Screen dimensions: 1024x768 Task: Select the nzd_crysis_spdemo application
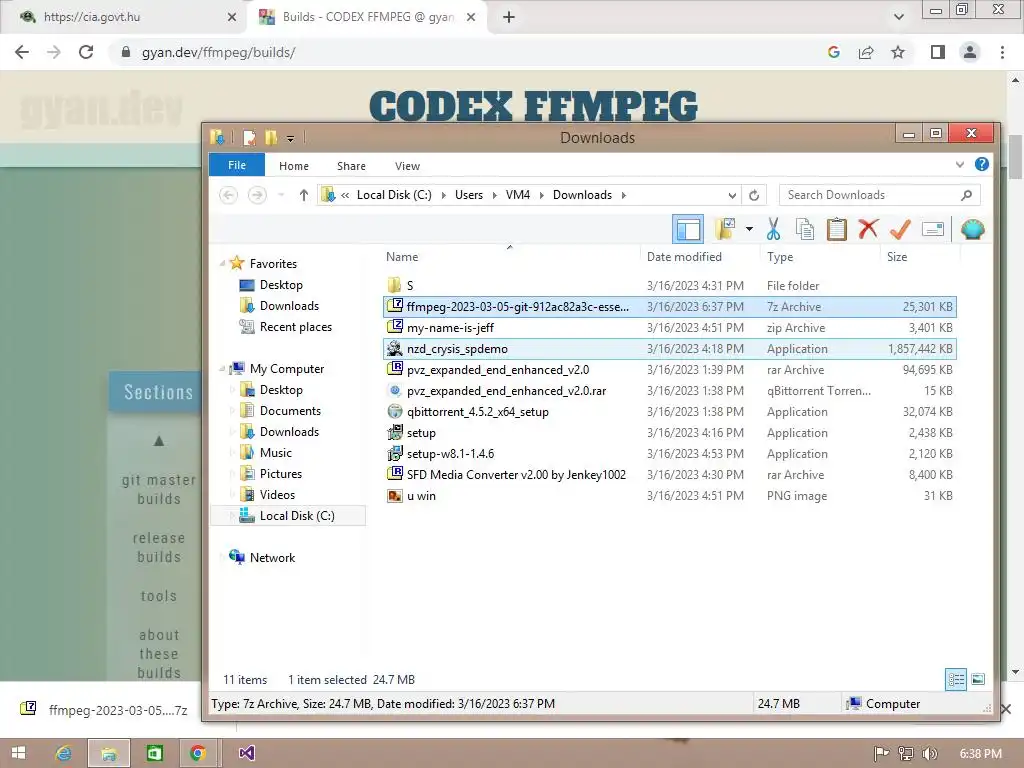(x=670, y=349)
